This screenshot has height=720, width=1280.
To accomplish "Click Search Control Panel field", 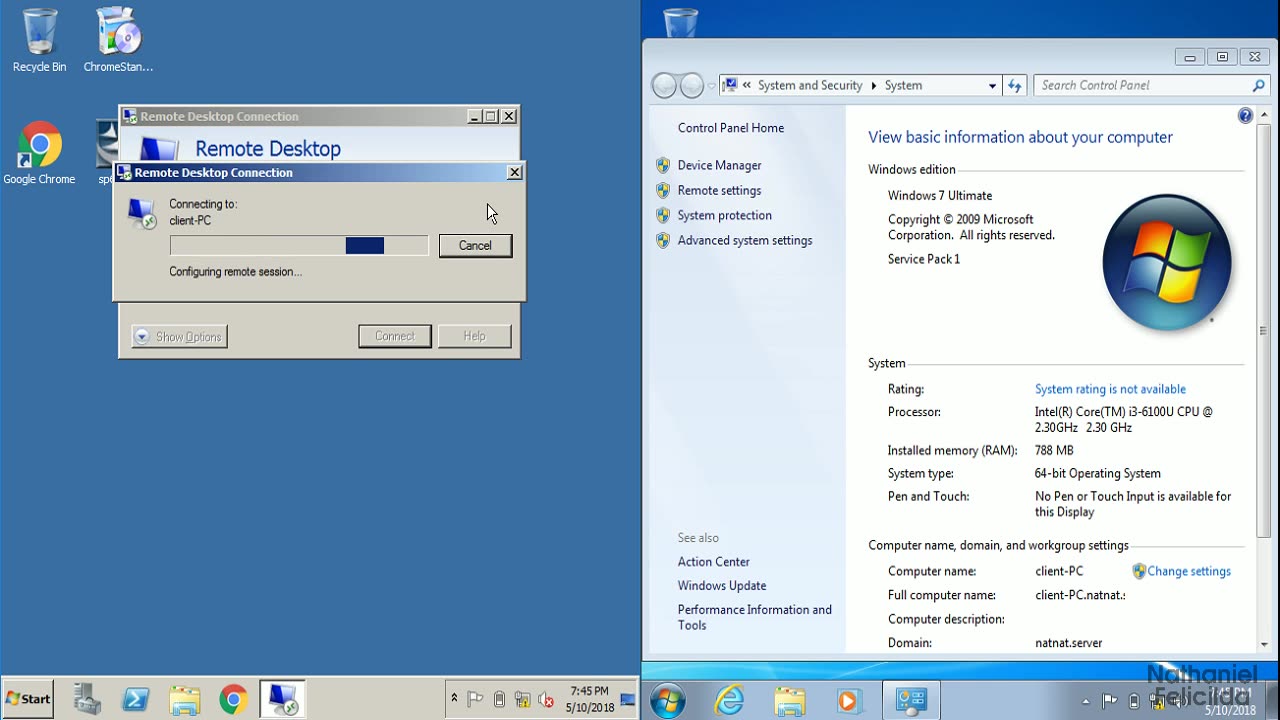I will pyautogui.click(x=1140, y=86).
